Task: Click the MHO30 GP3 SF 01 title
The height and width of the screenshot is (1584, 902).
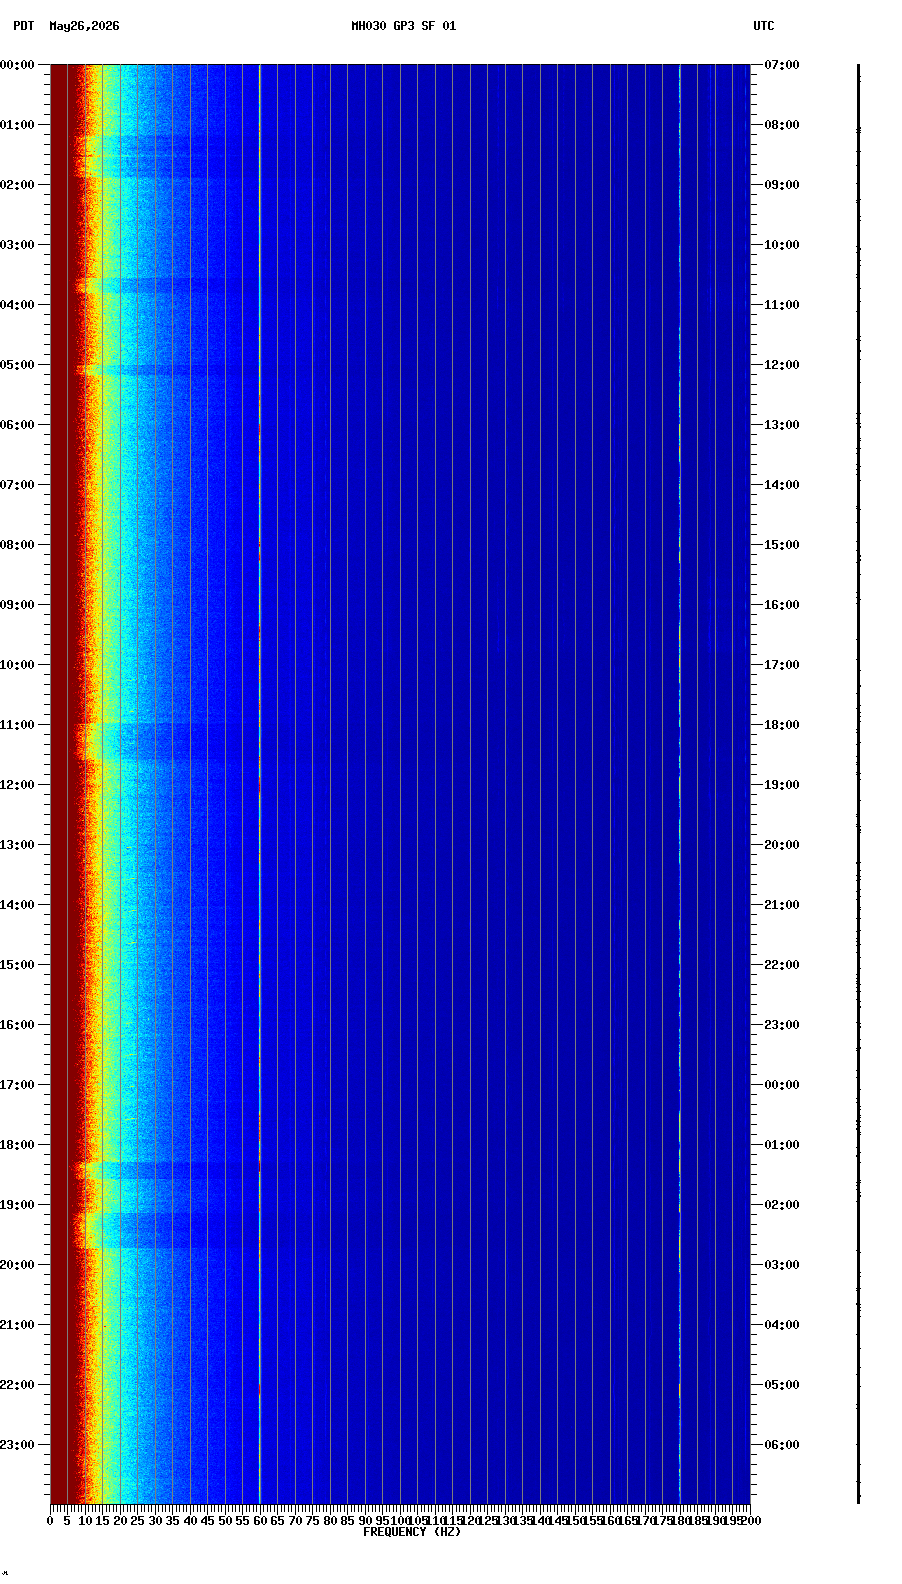Action: [403, 26]
